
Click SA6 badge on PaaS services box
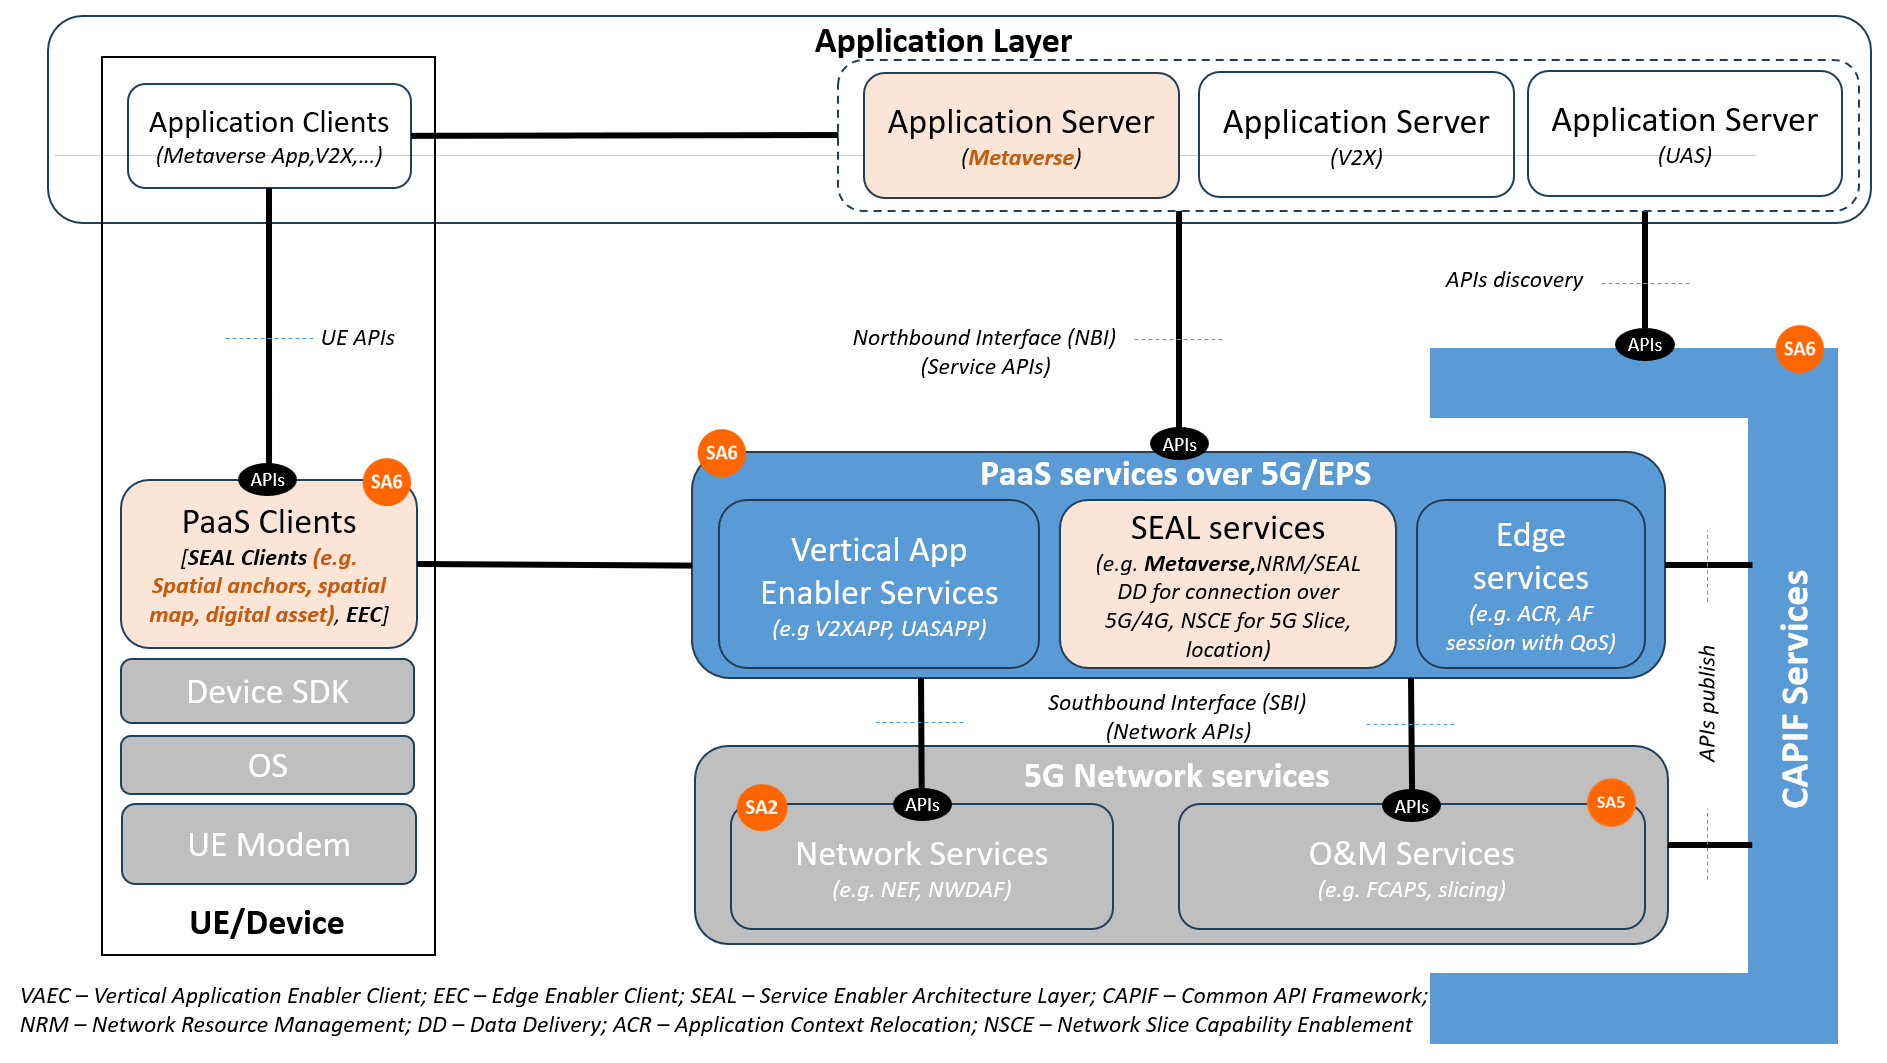(x=721, y=453)
